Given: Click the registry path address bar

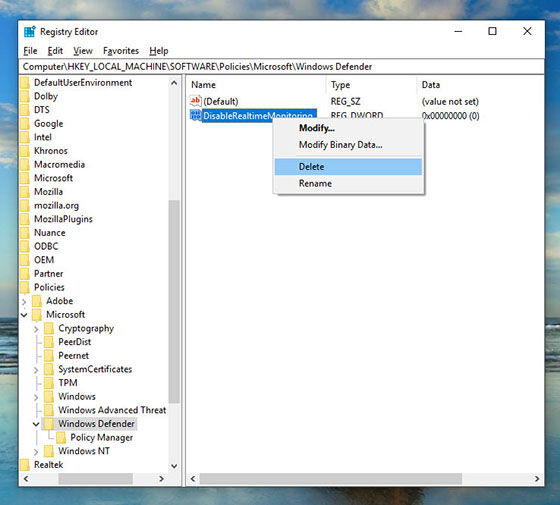Looking at the screenshot, I should 281,67.
